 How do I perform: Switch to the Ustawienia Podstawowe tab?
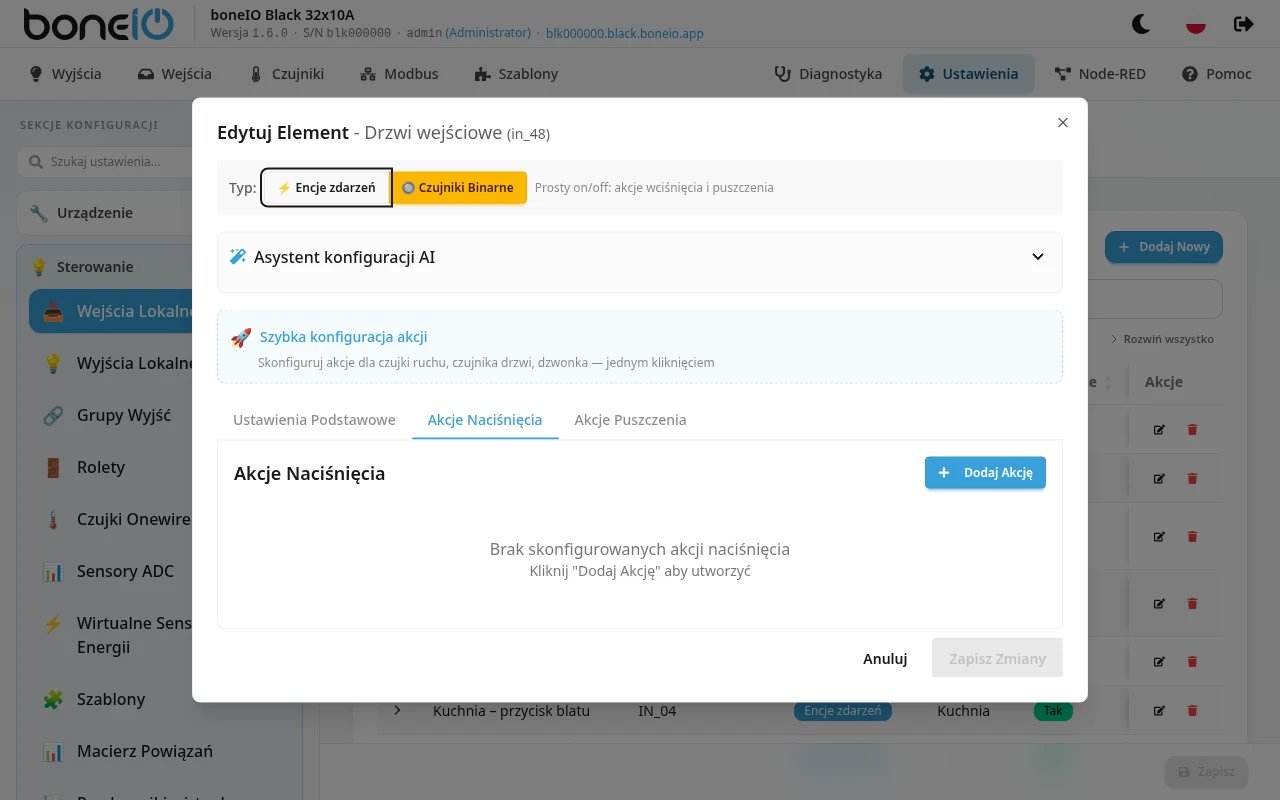pos(314,420)
